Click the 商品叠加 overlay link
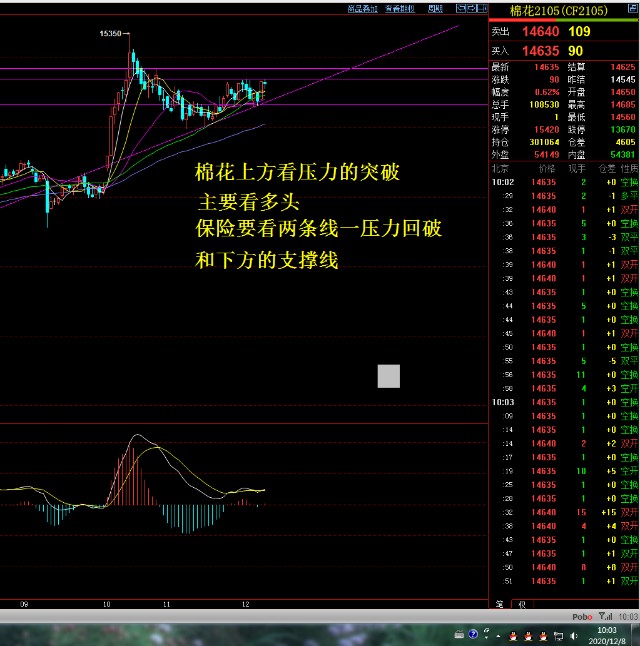The image size is (640, 646). coord(362,8)
